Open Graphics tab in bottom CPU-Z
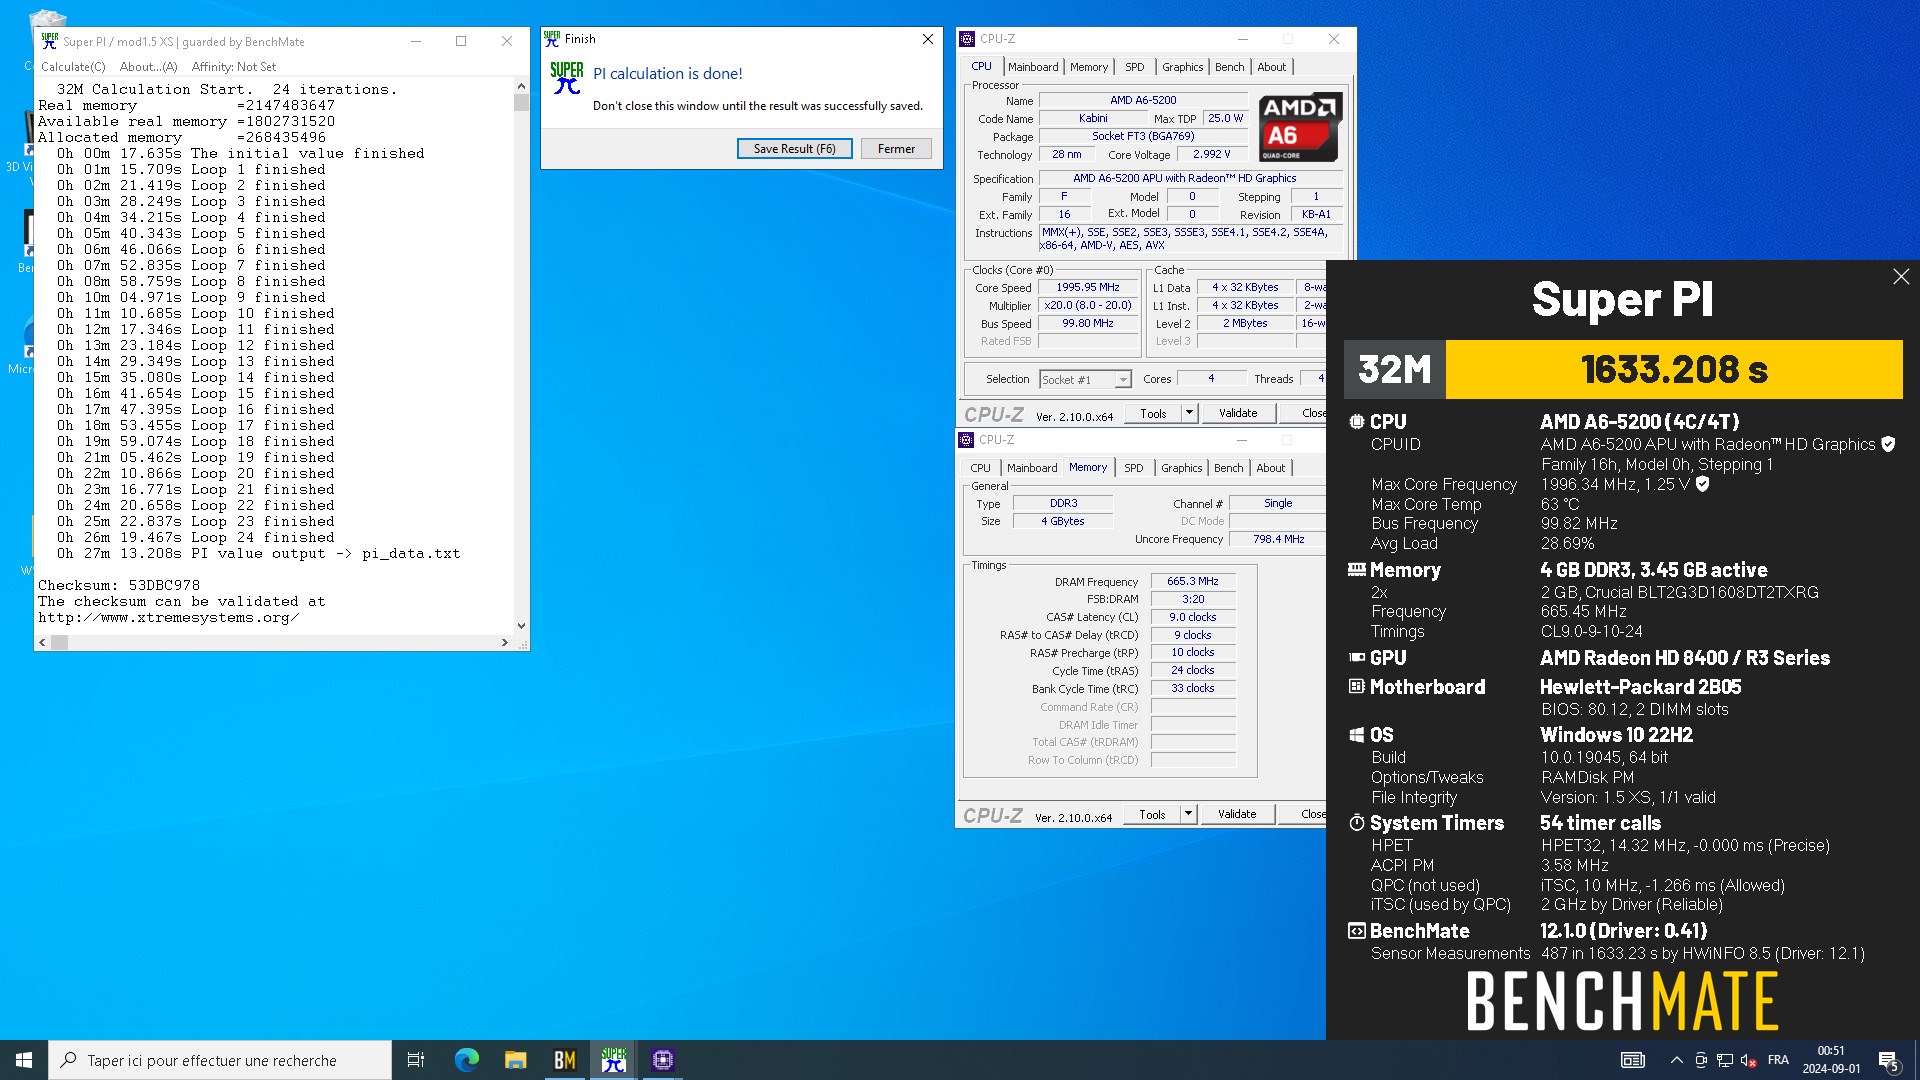 point(1182,468)
